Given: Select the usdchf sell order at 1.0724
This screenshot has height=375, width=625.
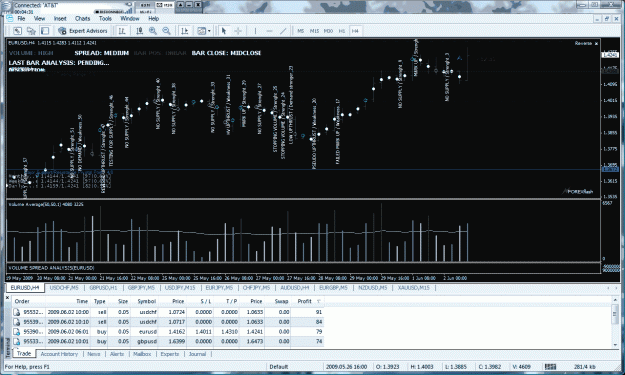Looking at the screenshot, I should (168, 312).
